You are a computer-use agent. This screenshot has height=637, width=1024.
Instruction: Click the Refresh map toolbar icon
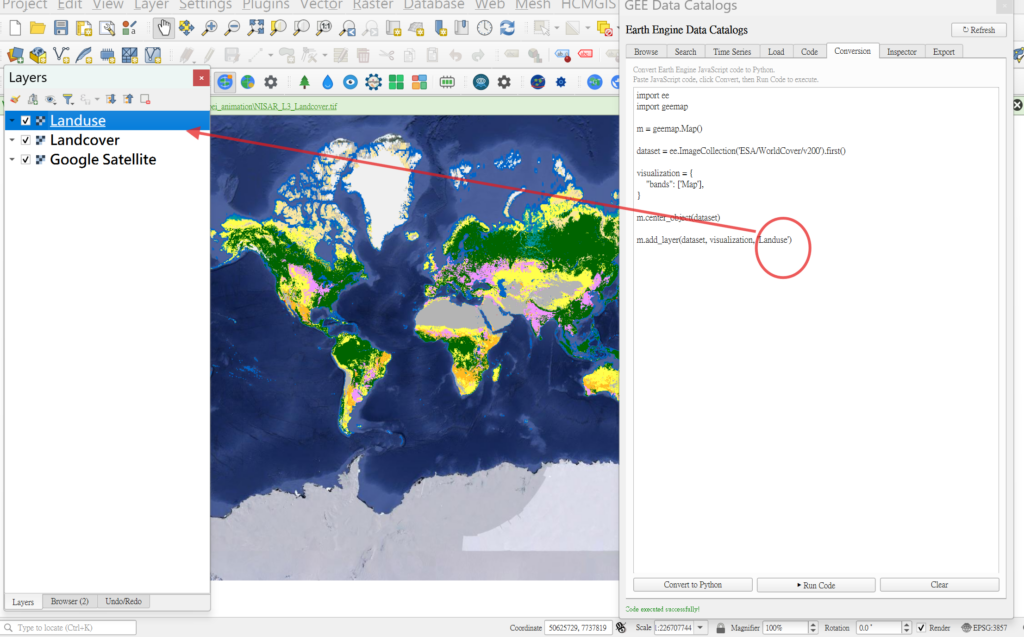click(x=509, y=28)
